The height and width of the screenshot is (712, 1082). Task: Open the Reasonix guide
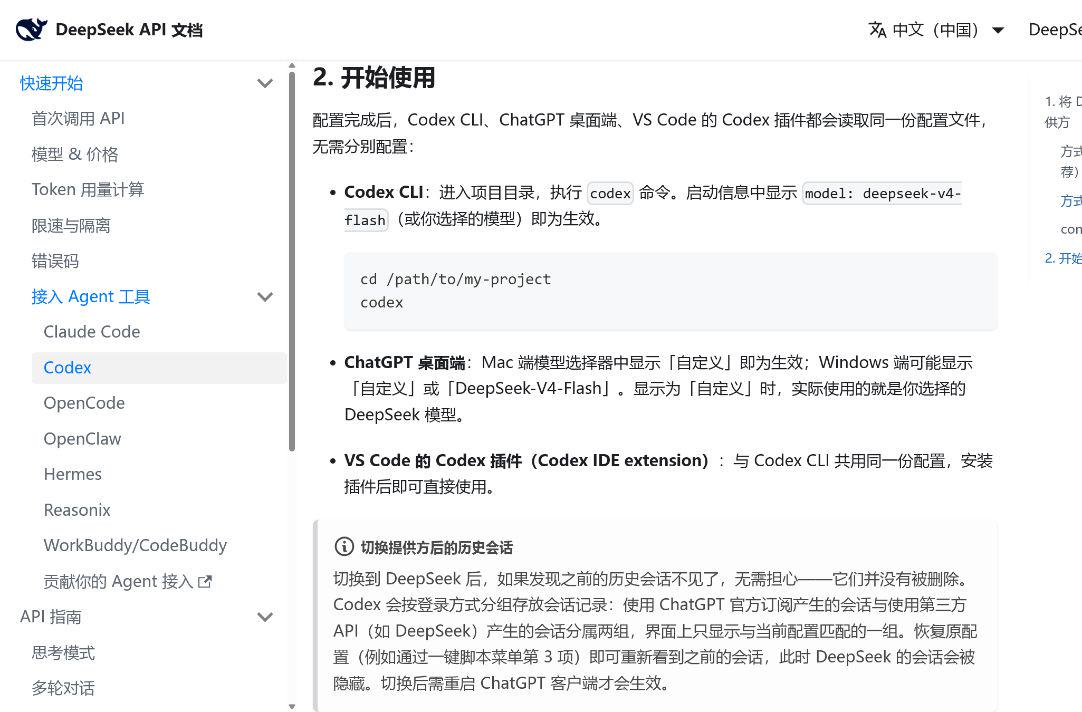(77, 510)
